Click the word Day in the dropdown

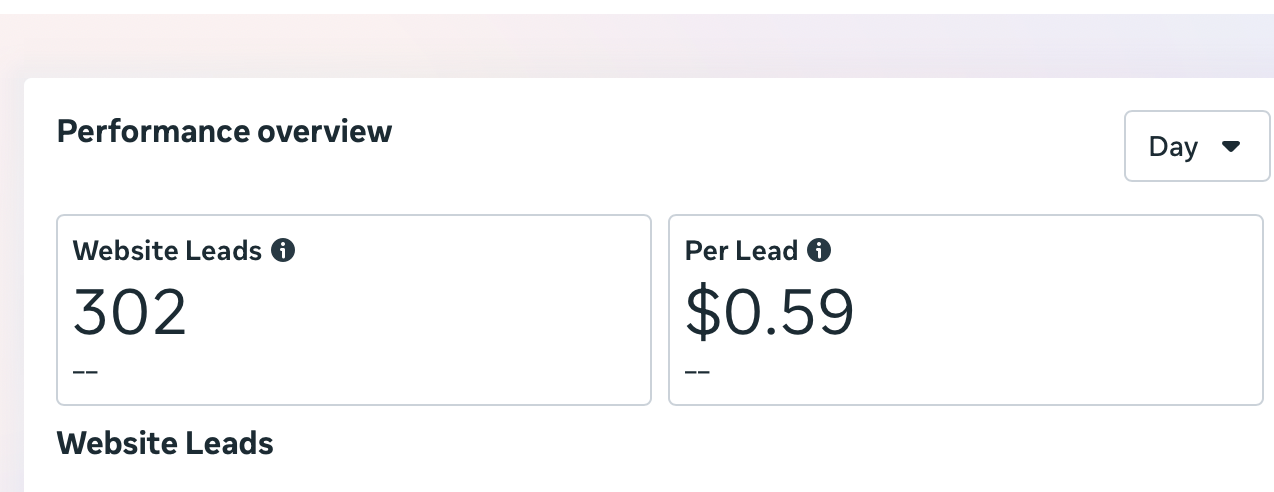(1173, 147)
